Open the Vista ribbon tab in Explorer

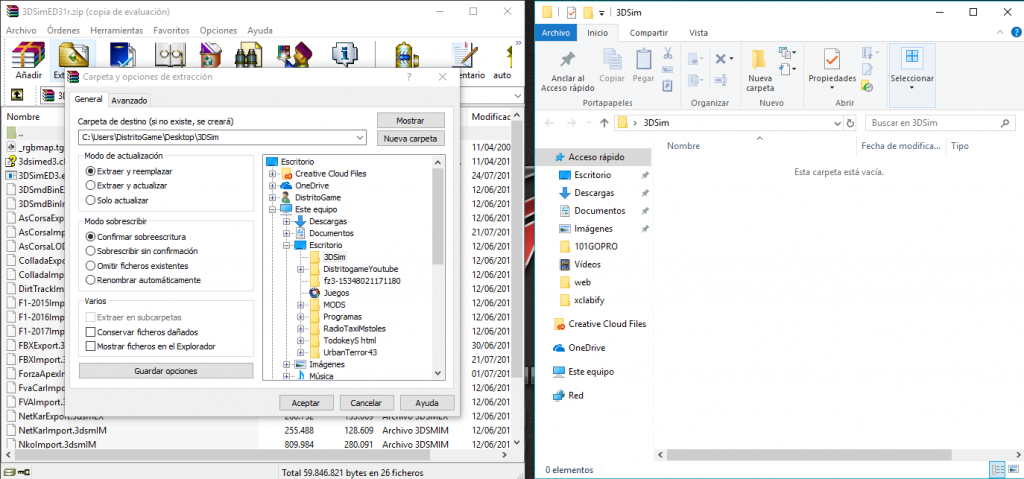[698, 33]
